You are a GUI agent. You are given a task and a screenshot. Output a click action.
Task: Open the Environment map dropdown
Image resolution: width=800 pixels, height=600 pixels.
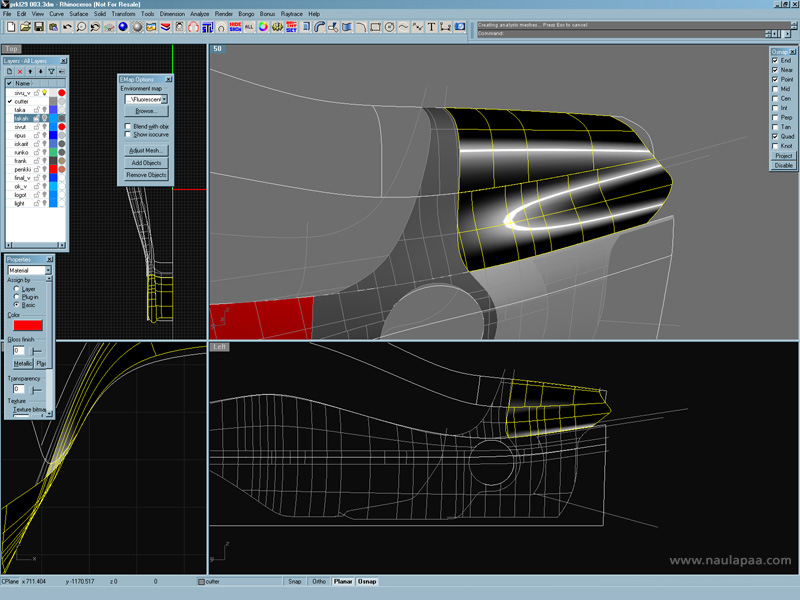[x=164, y=99]
